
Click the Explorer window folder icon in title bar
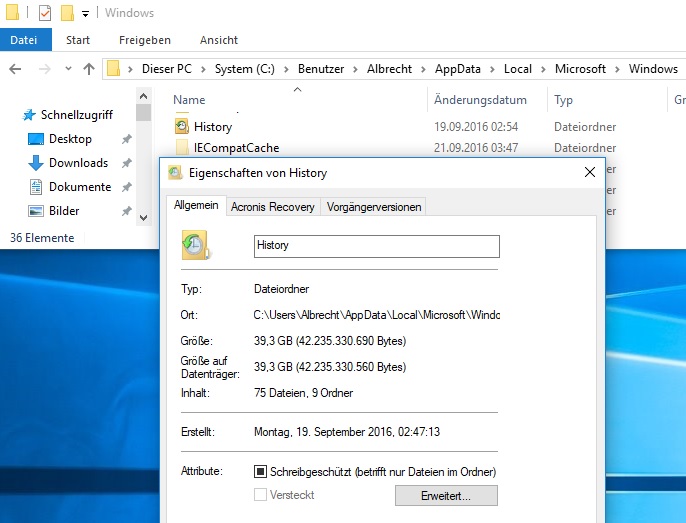(x=12, y=12)
